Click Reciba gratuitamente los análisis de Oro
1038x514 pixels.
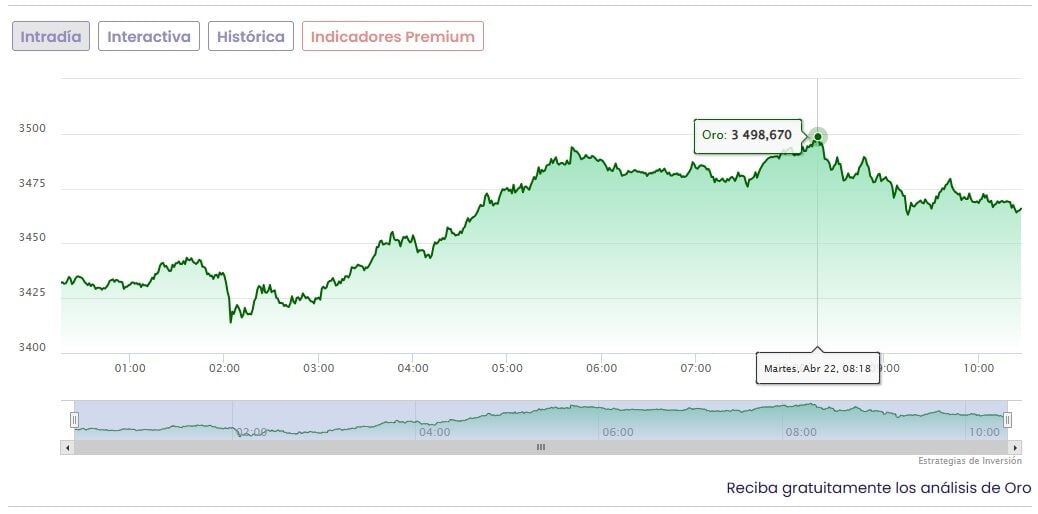click(878, 488)
